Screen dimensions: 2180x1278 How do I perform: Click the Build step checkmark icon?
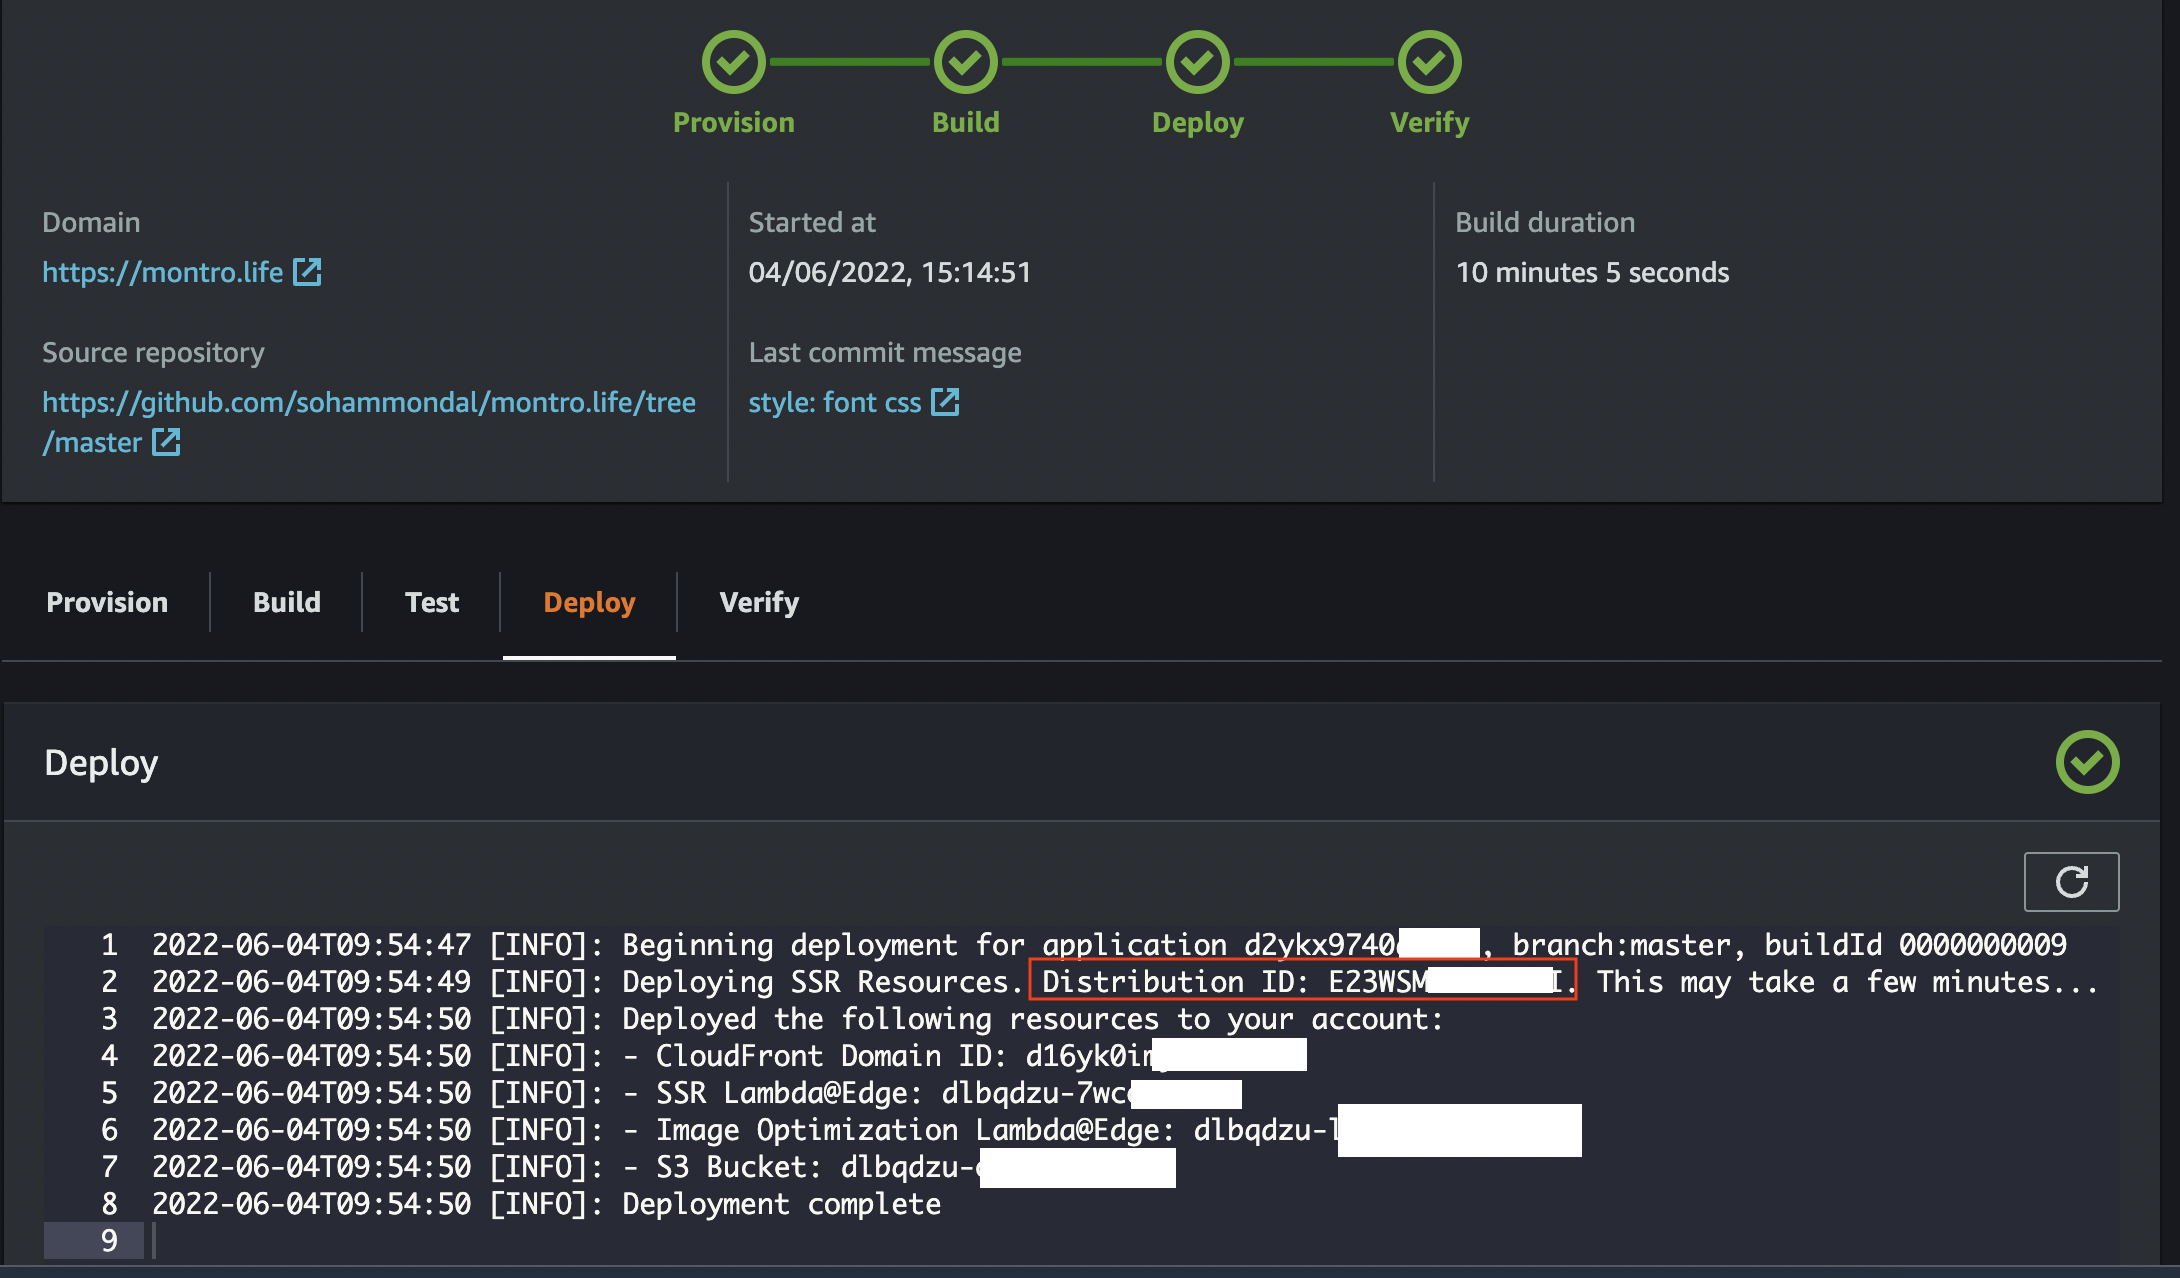[965, 62]
